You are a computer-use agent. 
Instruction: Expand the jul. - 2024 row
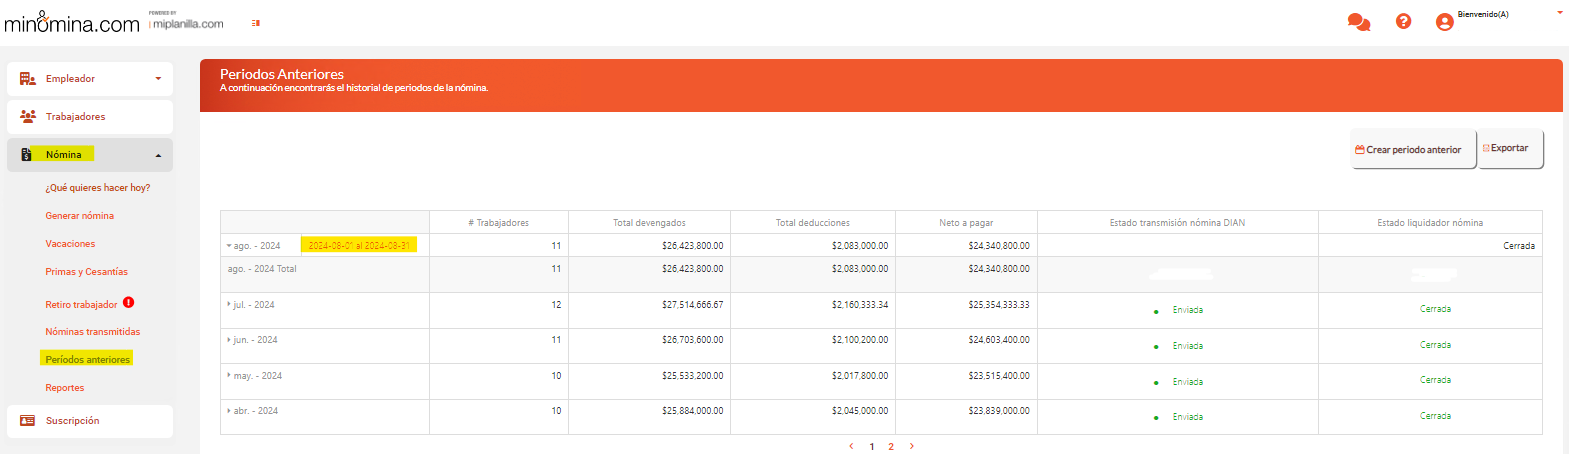[x=229, y=304]
